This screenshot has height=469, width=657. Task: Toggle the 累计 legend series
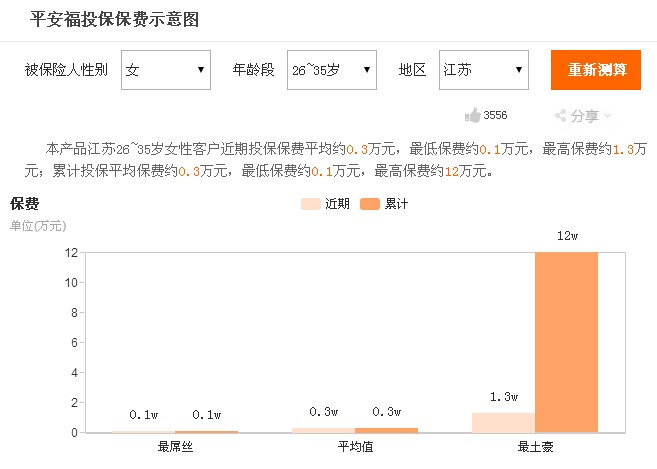(x=384, y=204)
